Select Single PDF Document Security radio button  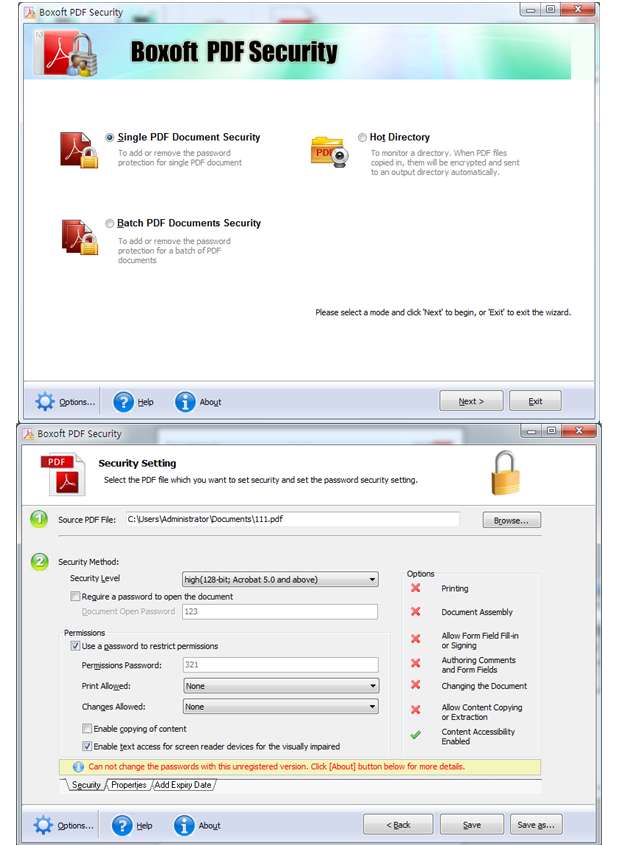[x=109, y=137]
